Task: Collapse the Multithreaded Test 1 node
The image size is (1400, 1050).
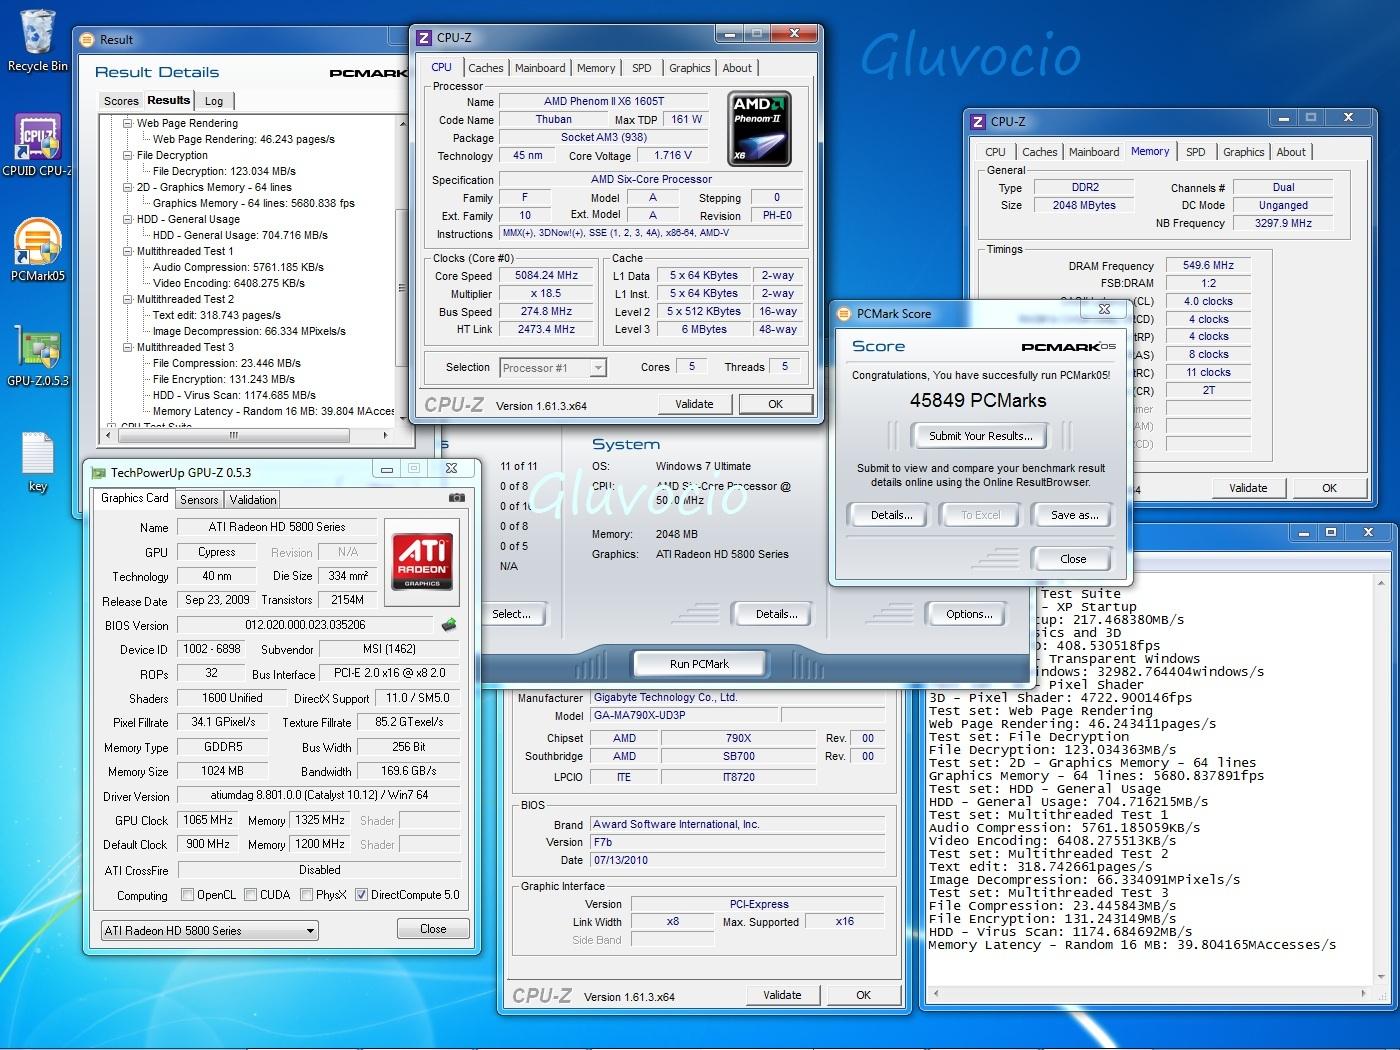Action: coord(128,252)
